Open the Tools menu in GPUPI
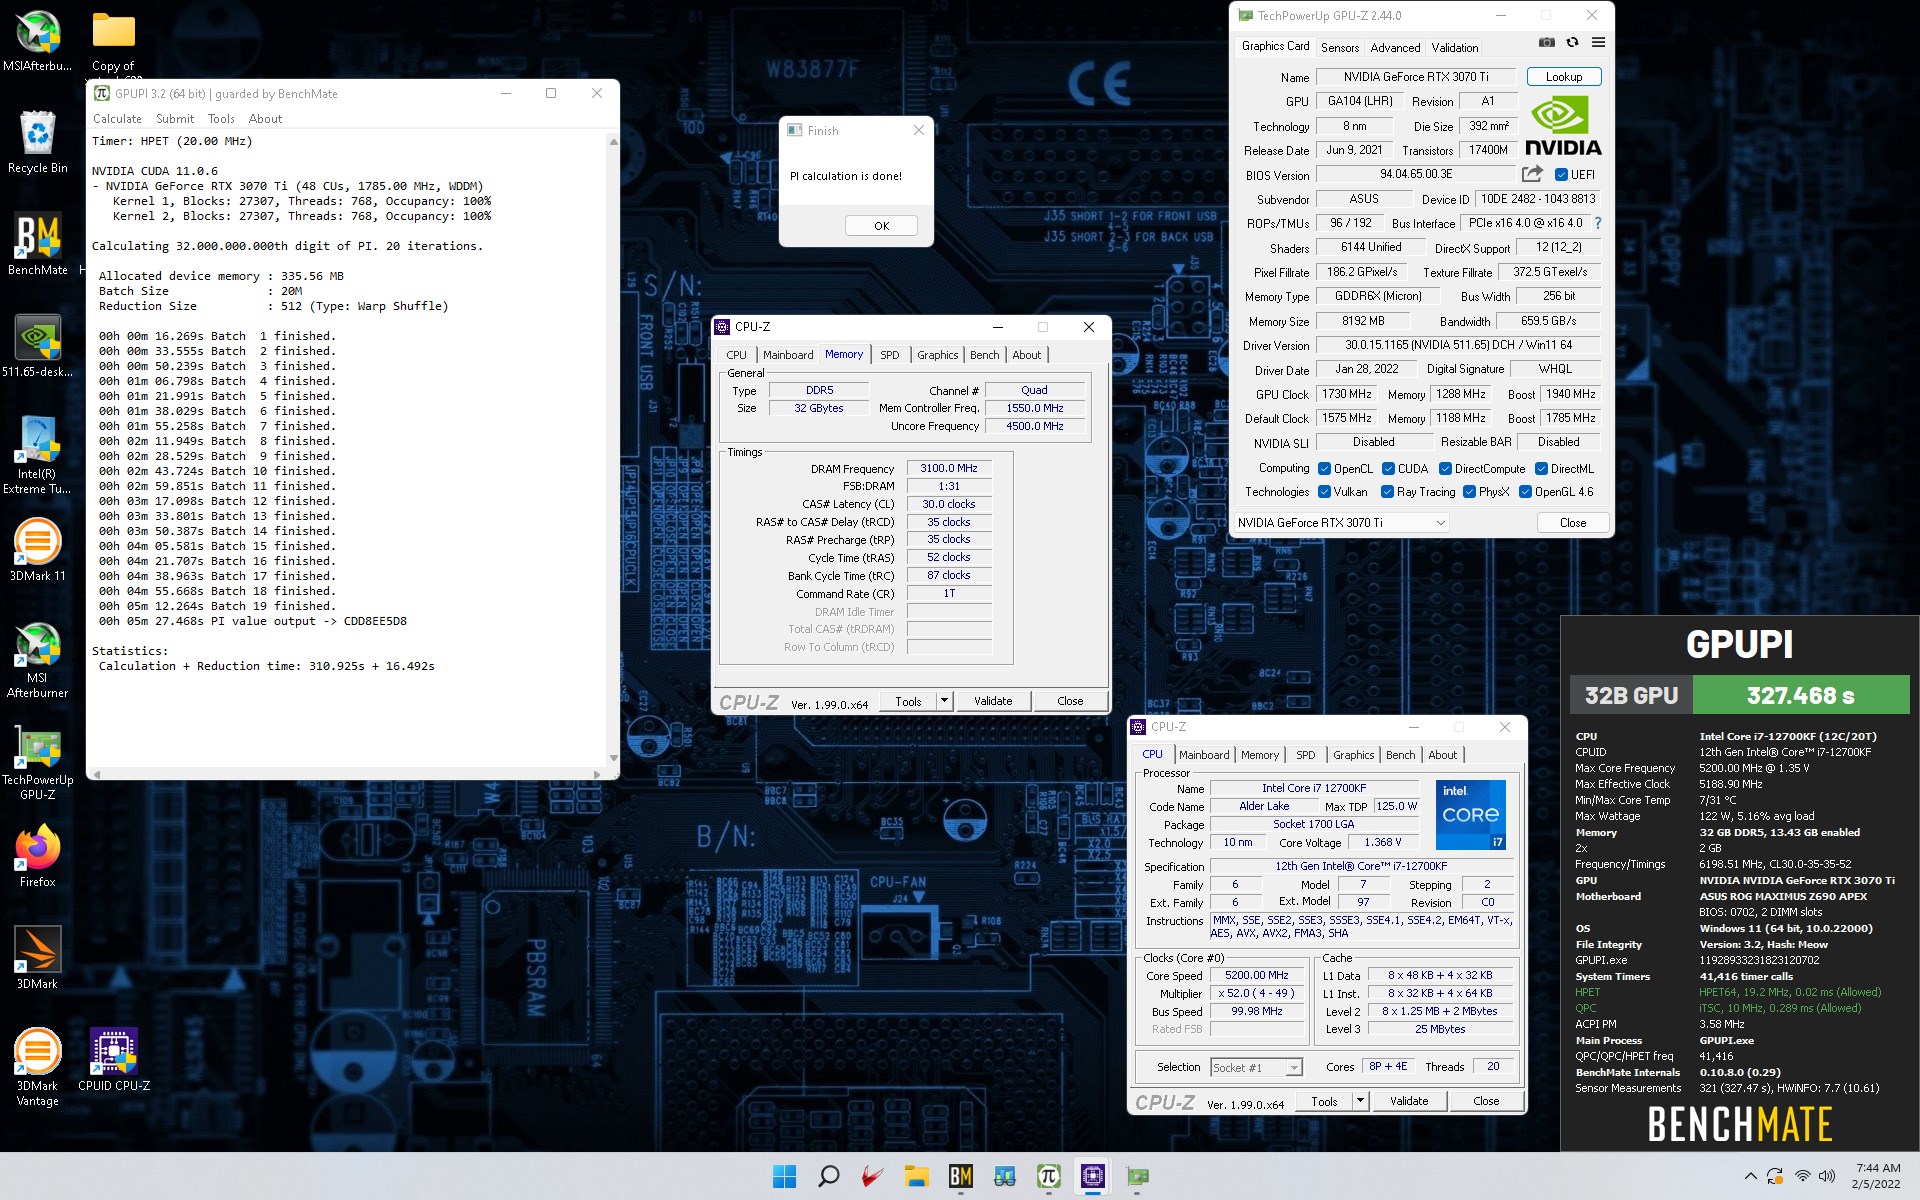Screen dimensions: 1920x1200 click(x=221, y=119)
